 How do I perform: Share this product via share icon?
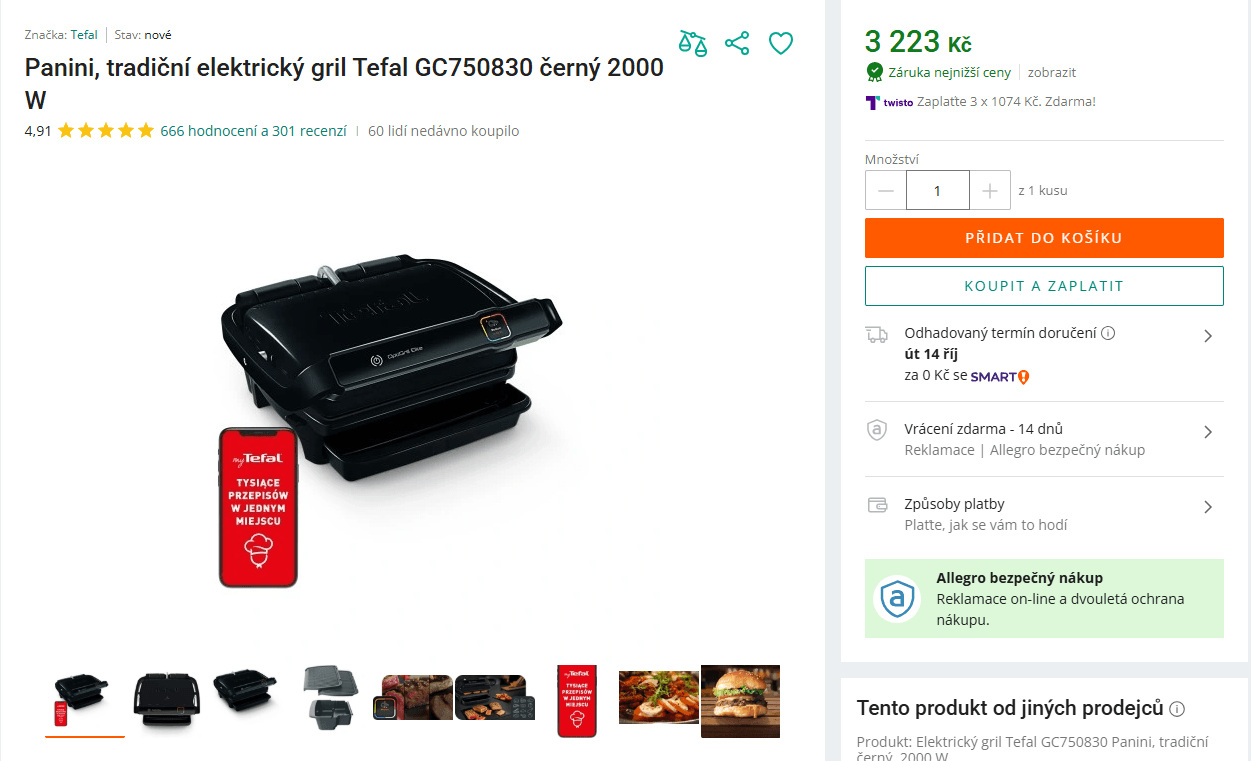(737, 43)
